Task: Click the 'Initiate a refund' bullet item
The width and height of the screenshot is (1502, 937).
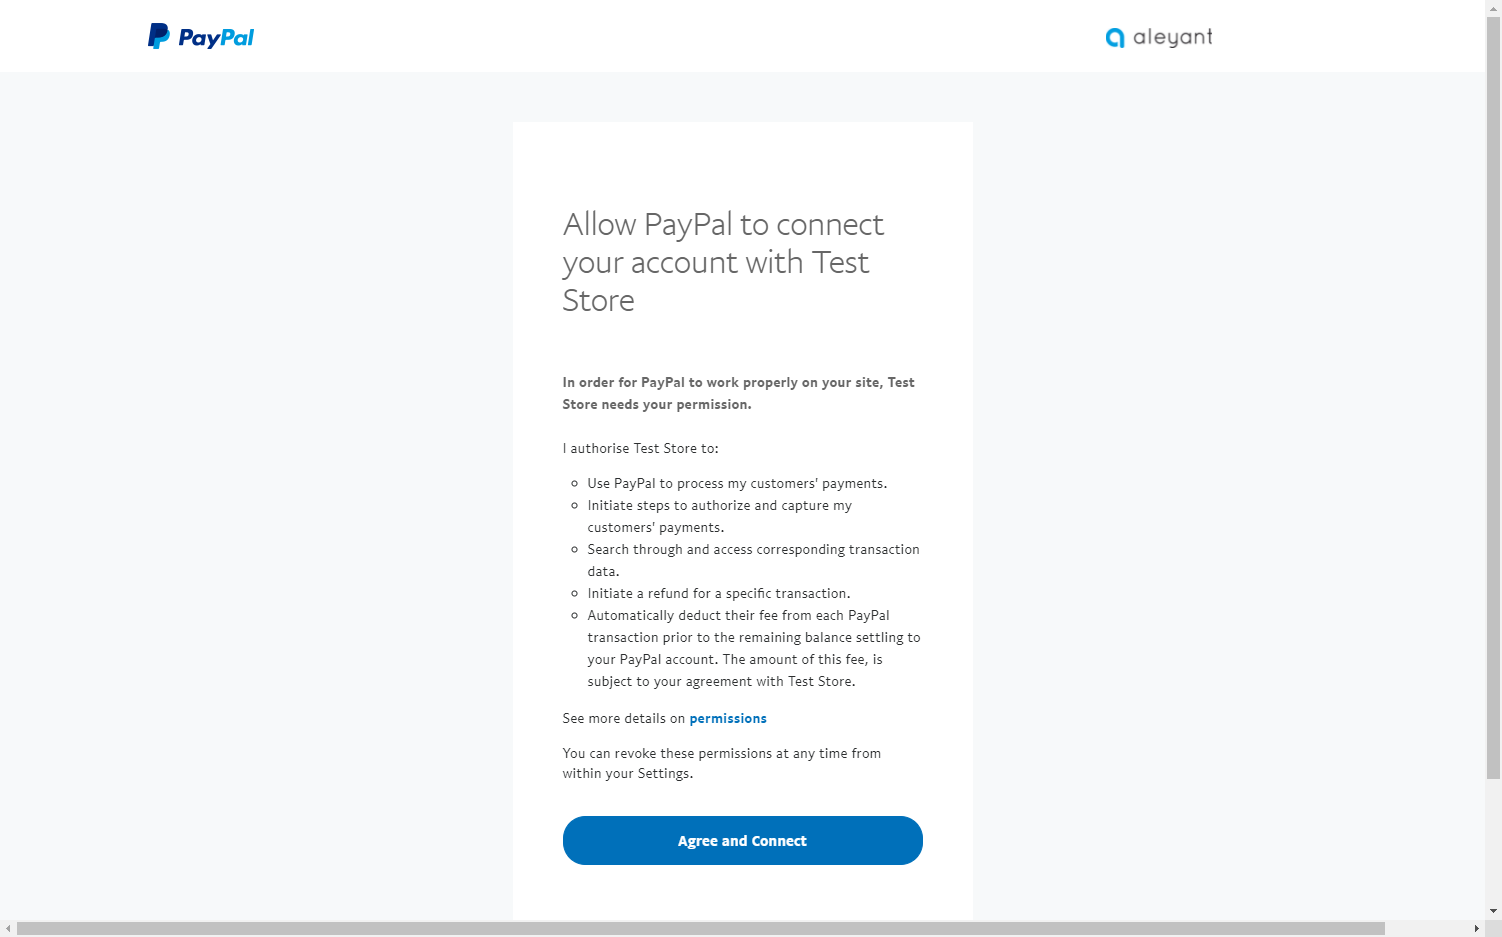Action: click(719, 593)
